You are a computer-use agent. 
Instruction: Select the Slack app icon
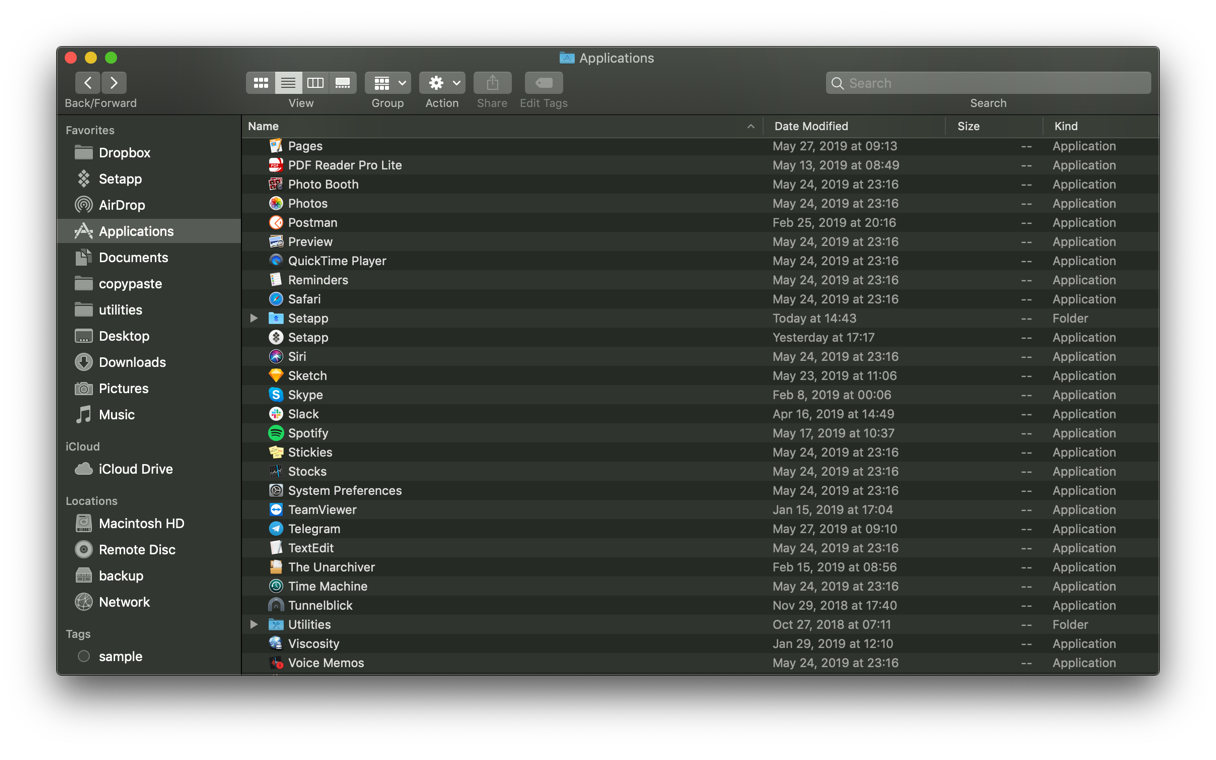pos(276,414)
